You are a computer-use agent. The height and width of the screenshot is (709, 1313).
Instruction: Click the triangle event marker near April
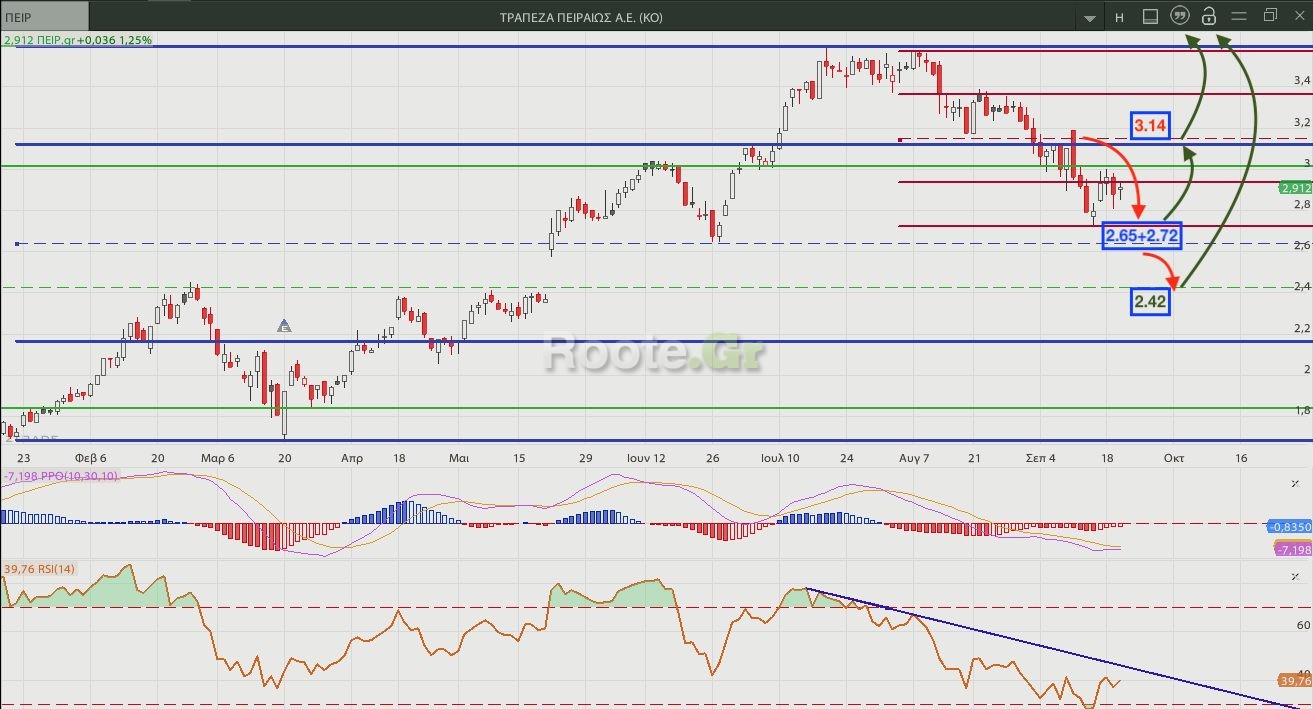[284, 326]
